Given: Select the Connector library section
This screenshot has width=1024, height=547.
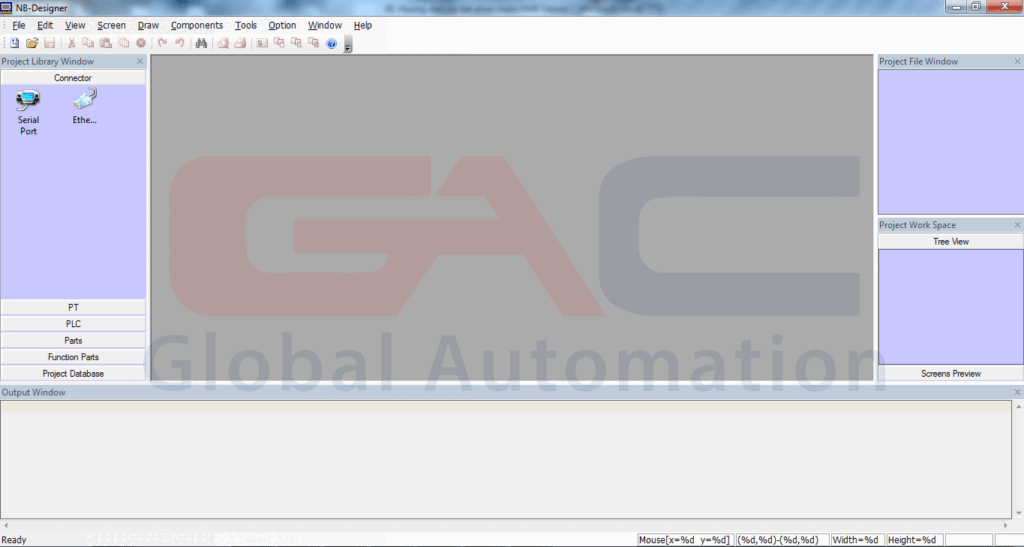Looking at the screenshot, I should pyautogui.click(x=73, y=78).
